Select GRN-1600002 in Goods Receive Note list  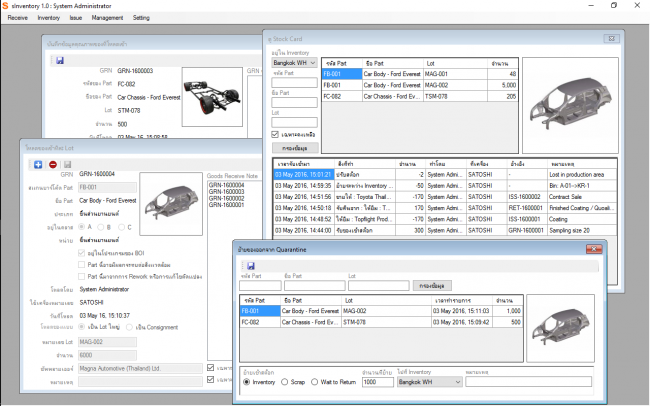[x=225, y=198]
